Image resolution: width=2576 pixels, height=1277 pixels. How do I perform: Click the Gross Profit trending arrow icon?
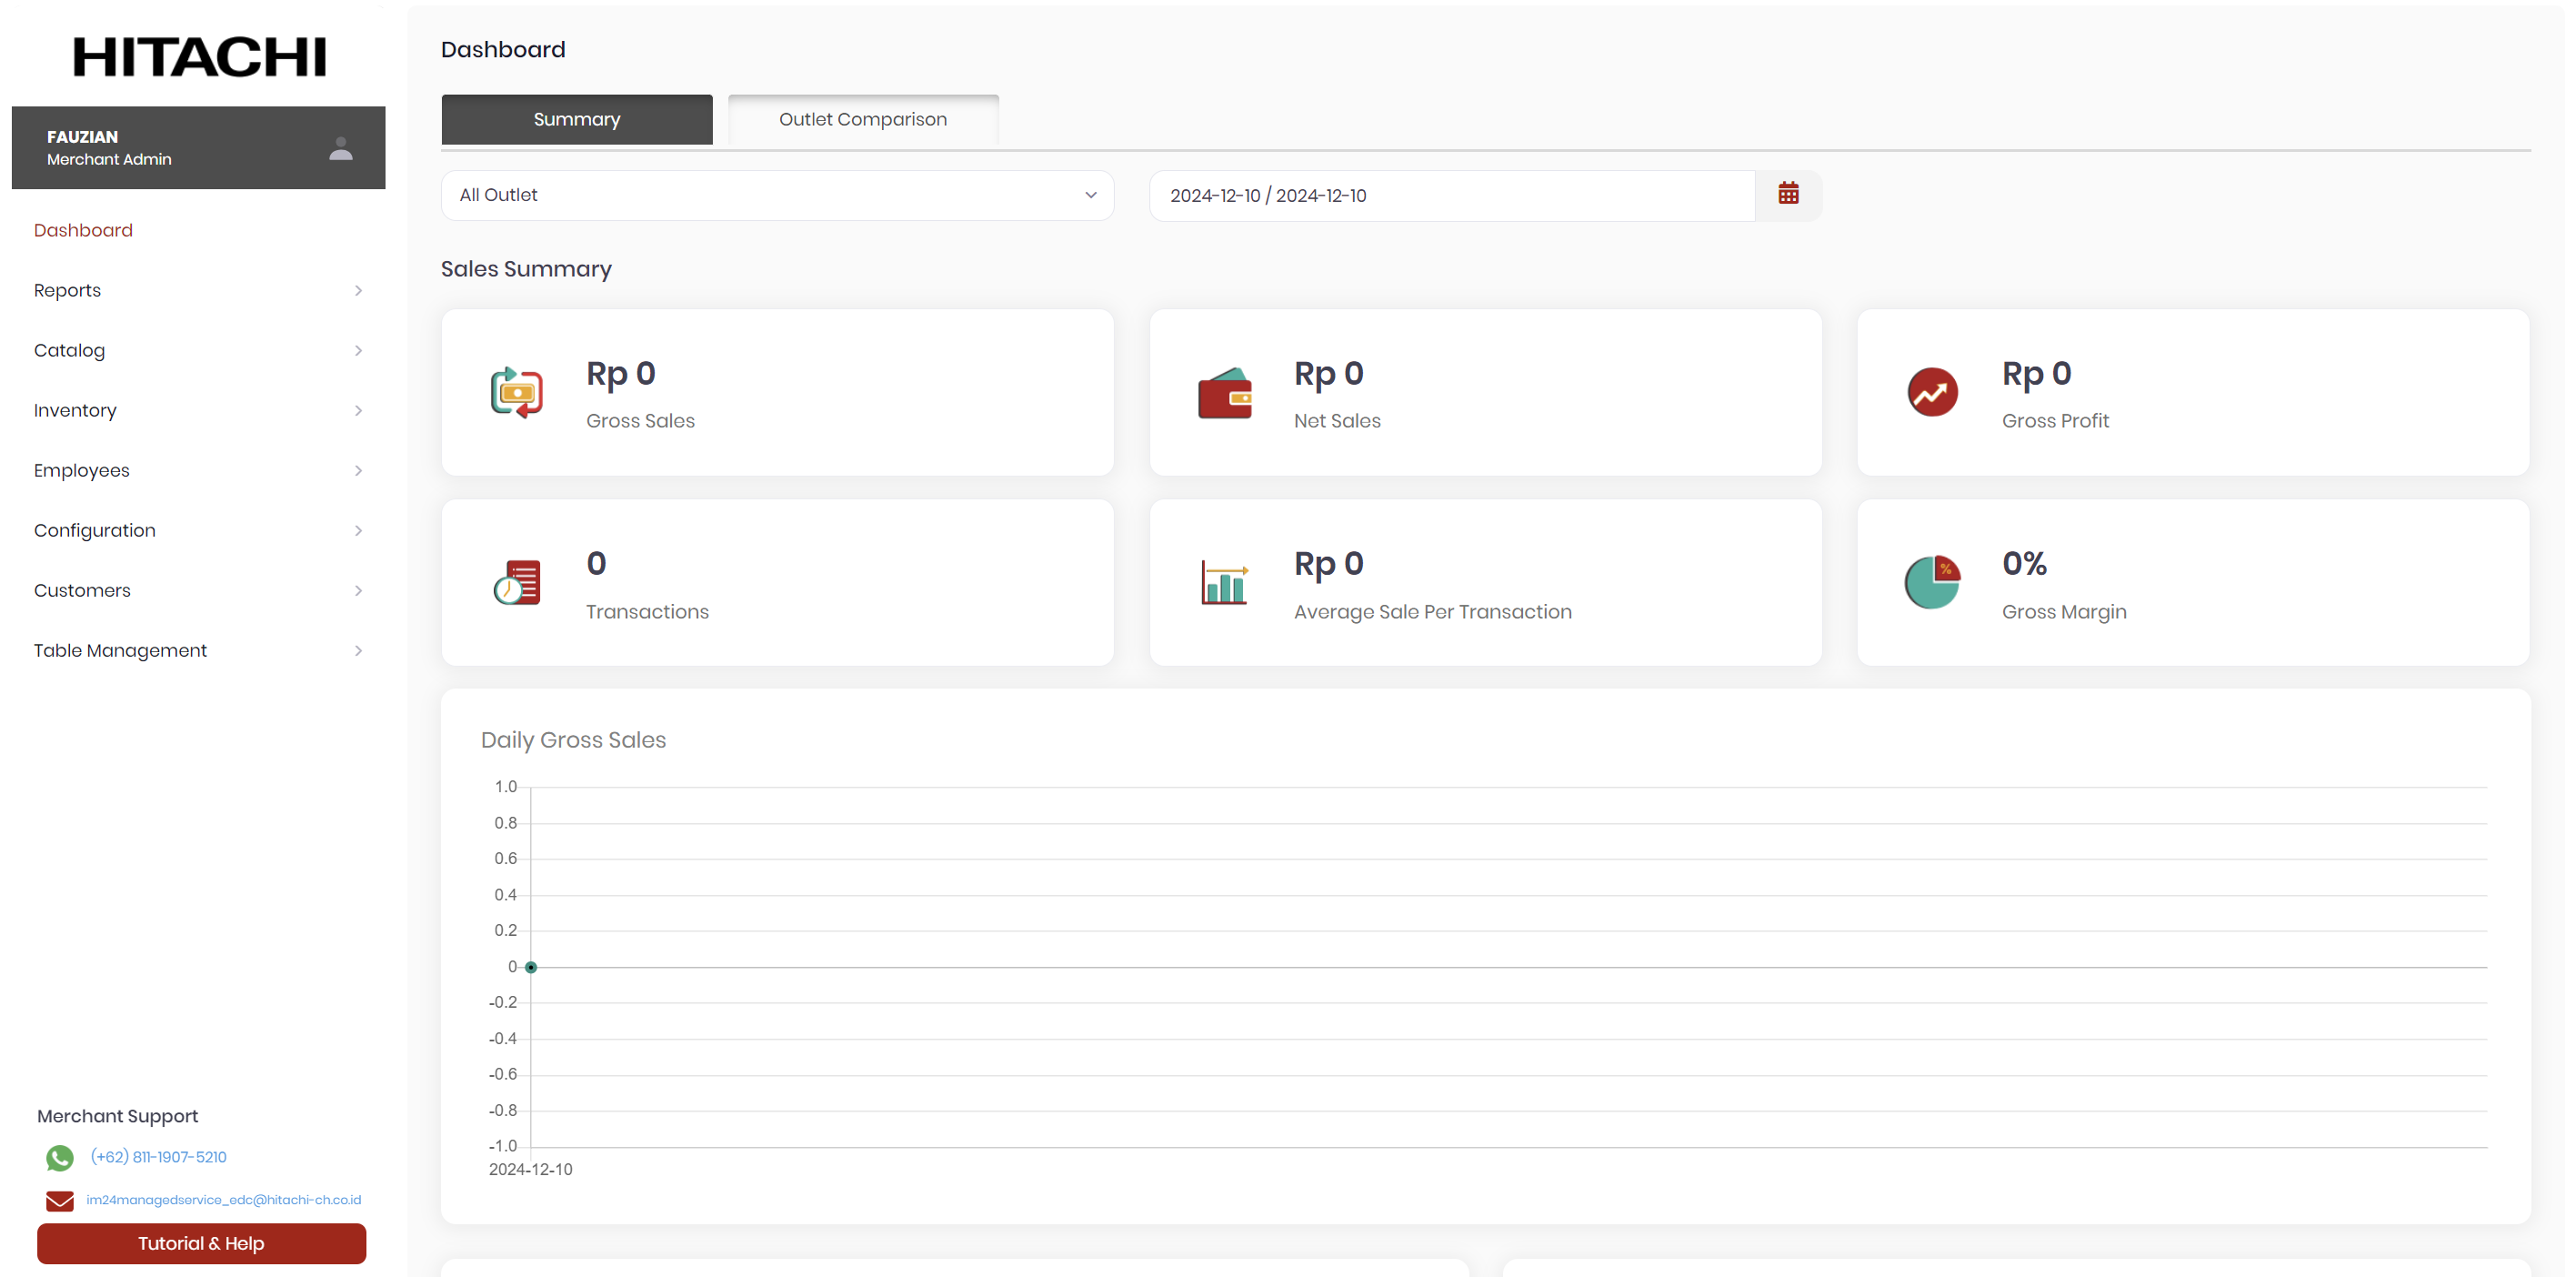(x=1932, y=392)
